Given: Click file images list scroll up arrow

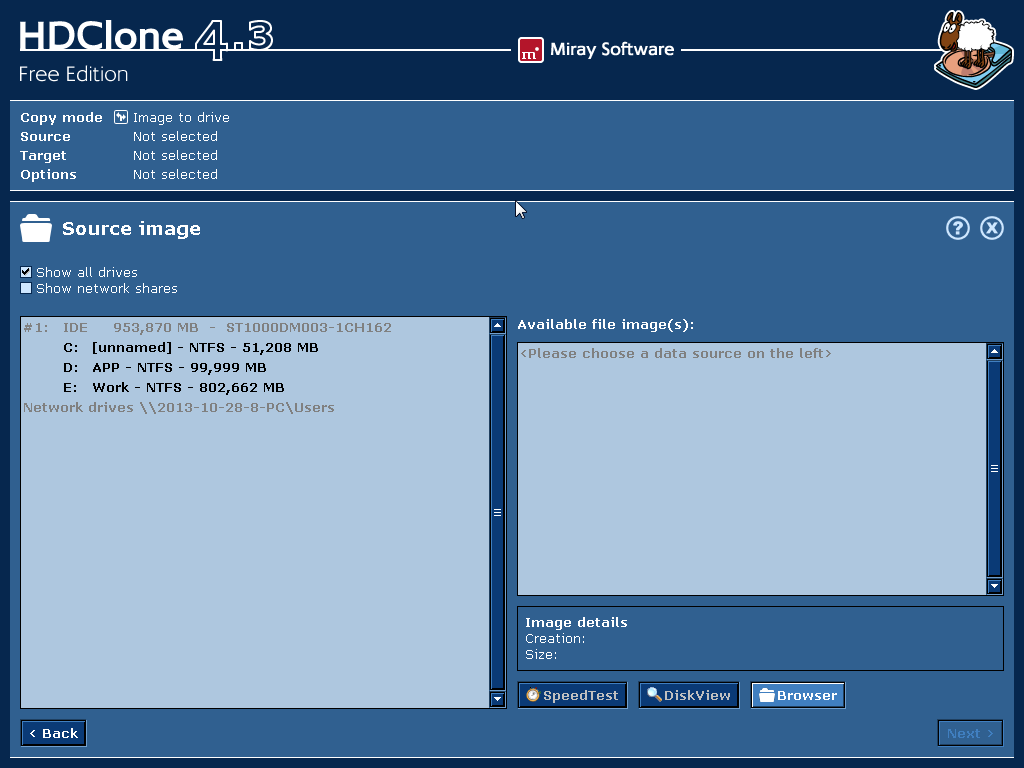Looking at the screenshot, I should pyautogui.click(x=994, y=351).
